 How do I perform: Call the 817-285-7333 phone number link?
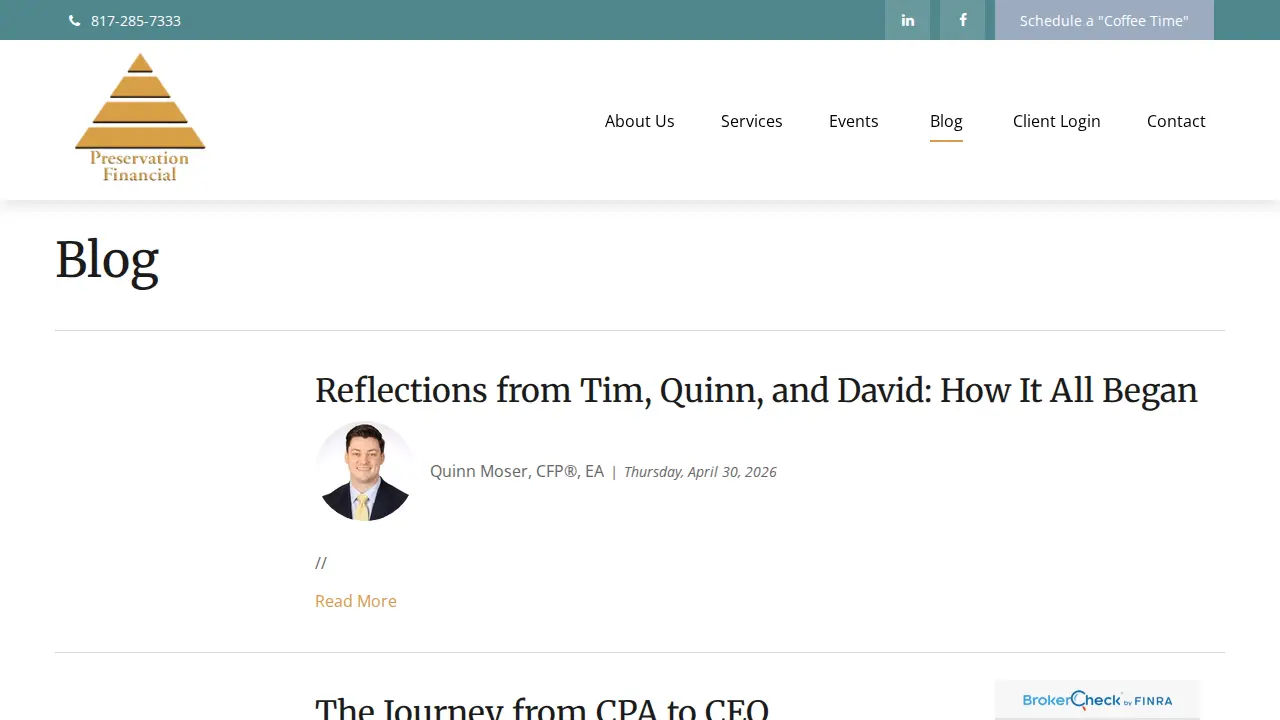(x=136, y=21)
